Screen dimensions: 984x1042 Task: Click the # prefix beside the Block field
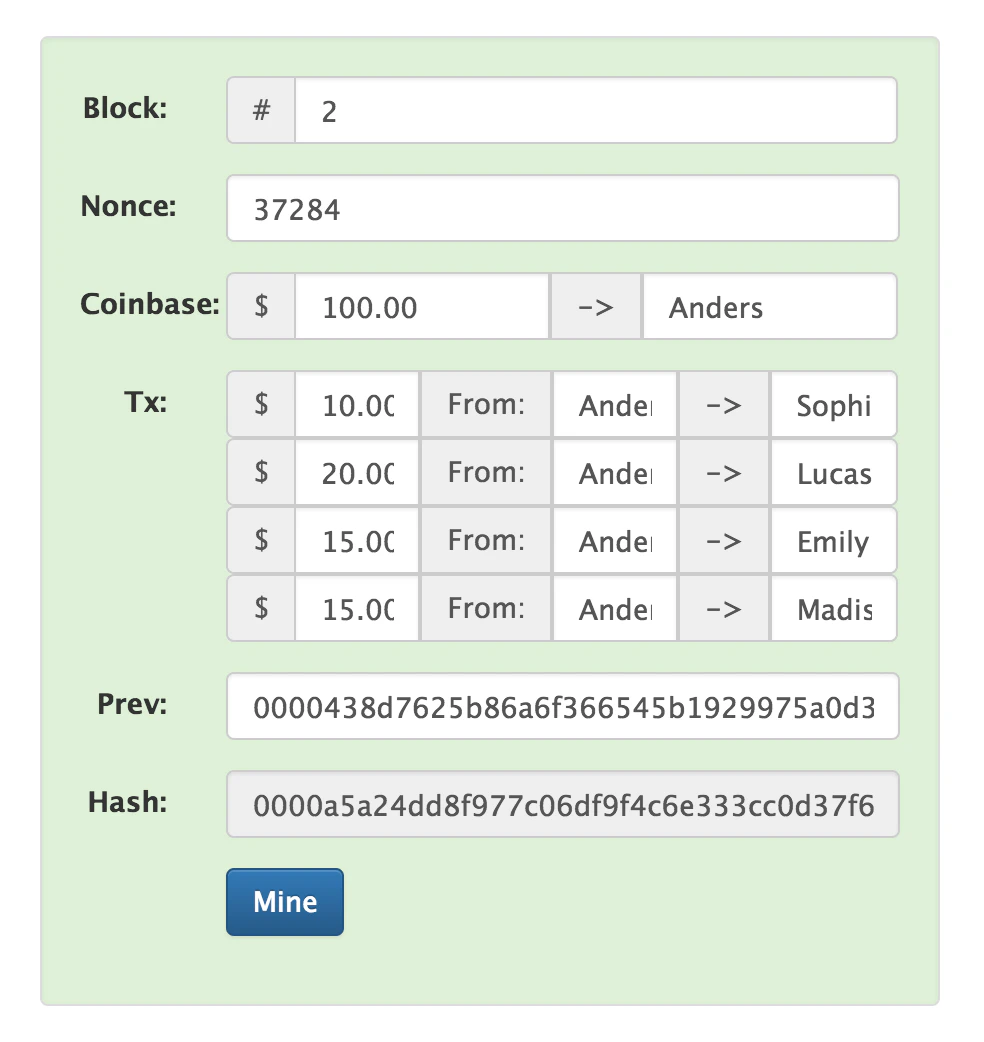click(x=260, y=110)
